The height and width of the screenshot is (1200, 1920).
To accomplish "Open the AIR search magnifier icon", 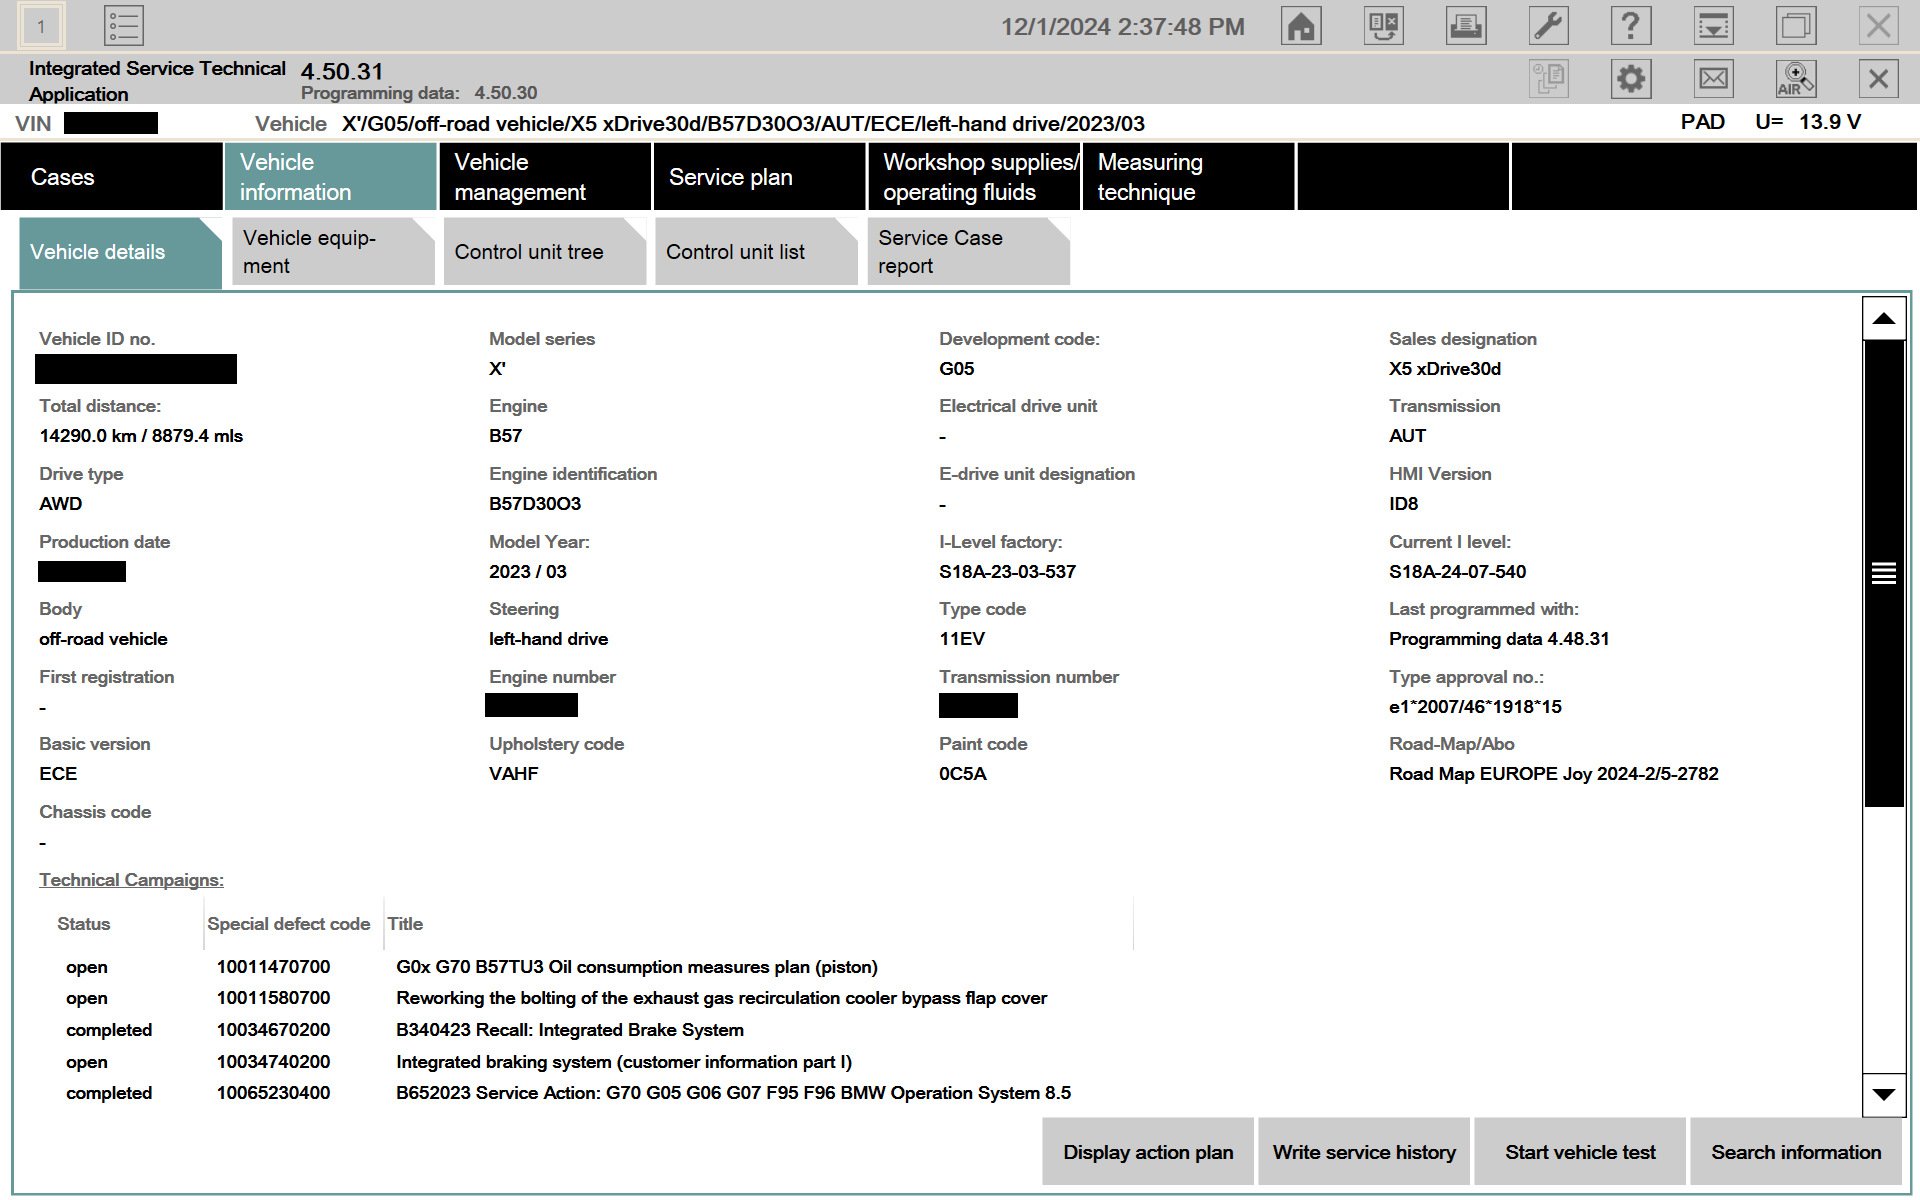I will click(x=1795, y=79).
